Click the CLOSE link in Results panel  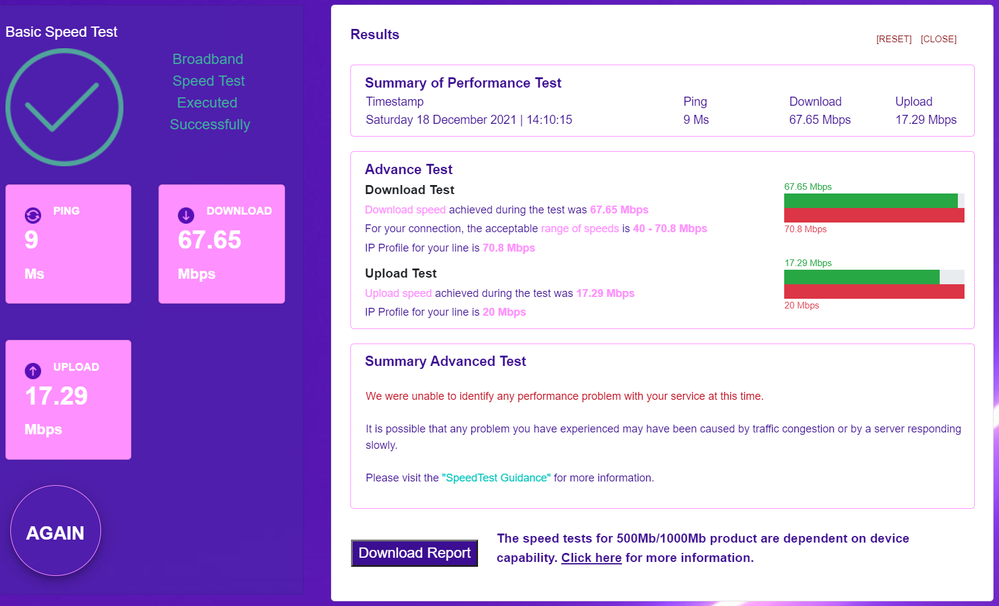938,39
